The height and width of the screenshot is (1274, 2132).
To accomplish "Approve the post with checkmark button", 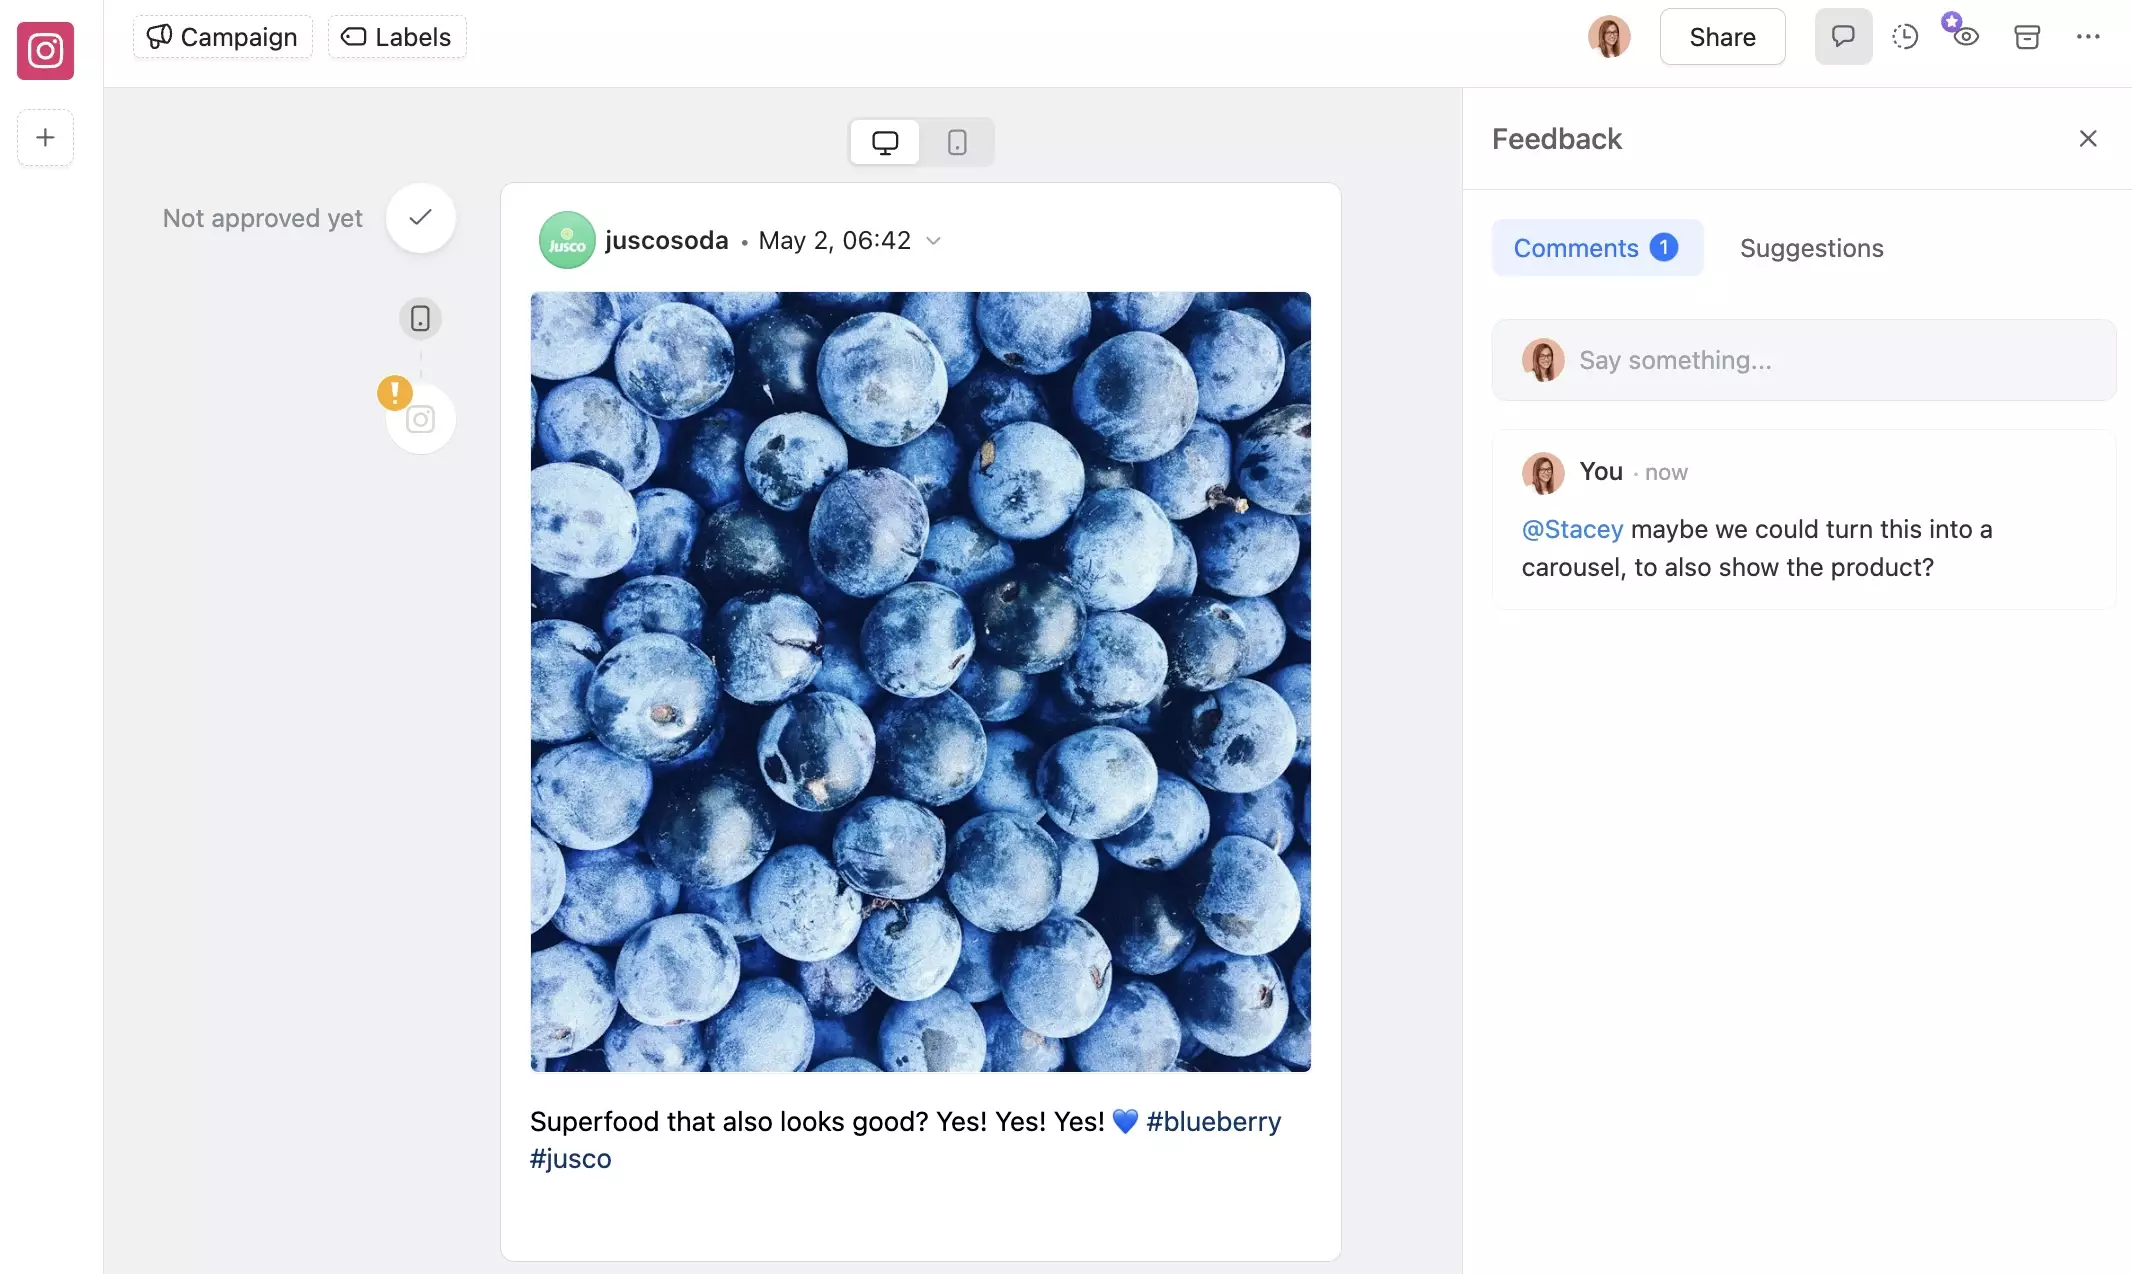I will point(420,217).
